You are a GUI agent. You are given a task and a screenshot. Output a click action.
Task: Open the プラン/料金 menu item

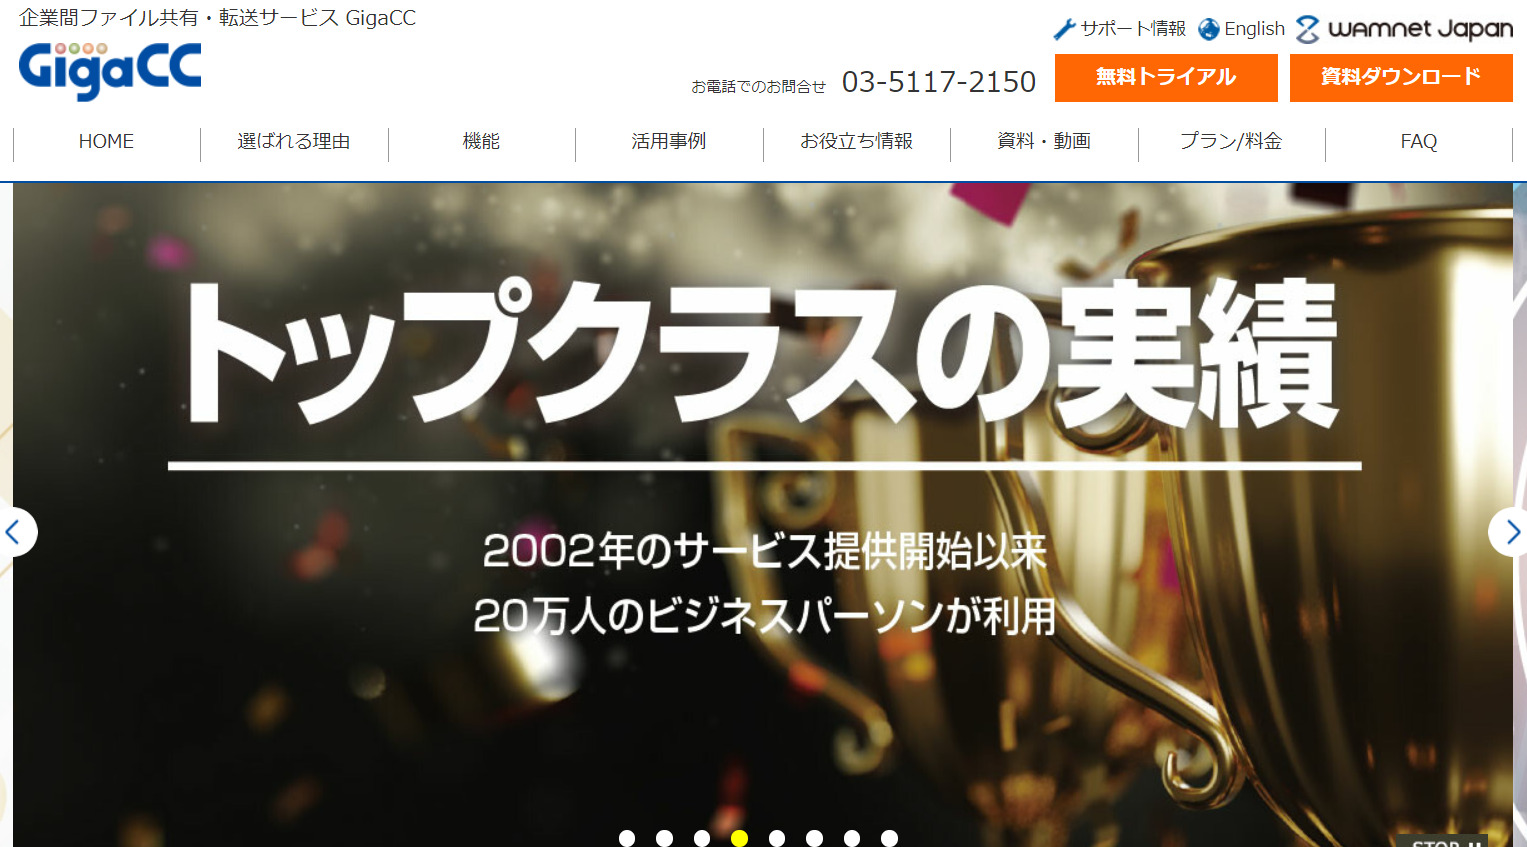(x=1231, y=142)
